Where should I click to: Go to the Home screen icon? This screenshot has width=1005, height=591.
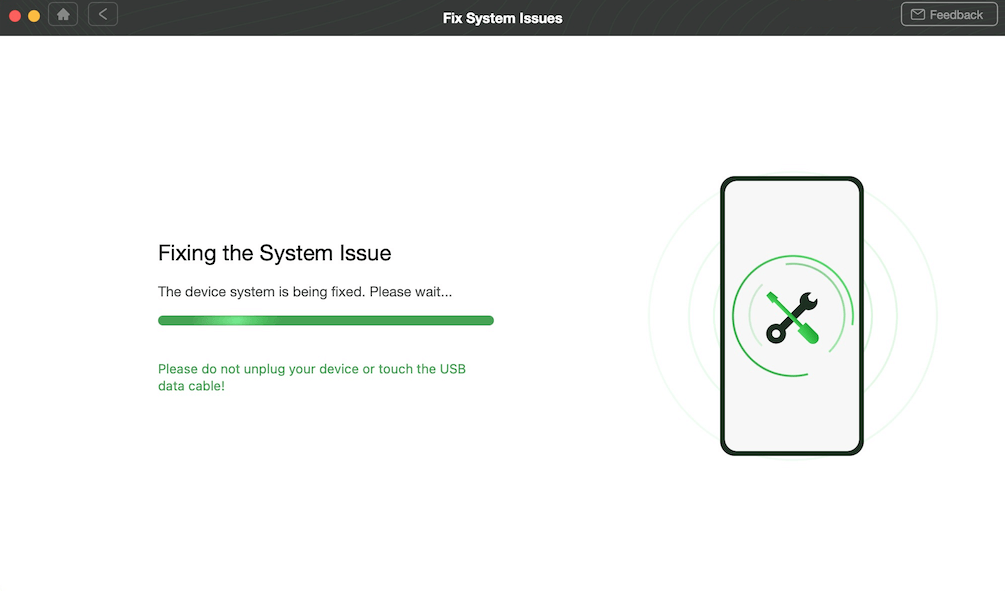pos(63,14)
